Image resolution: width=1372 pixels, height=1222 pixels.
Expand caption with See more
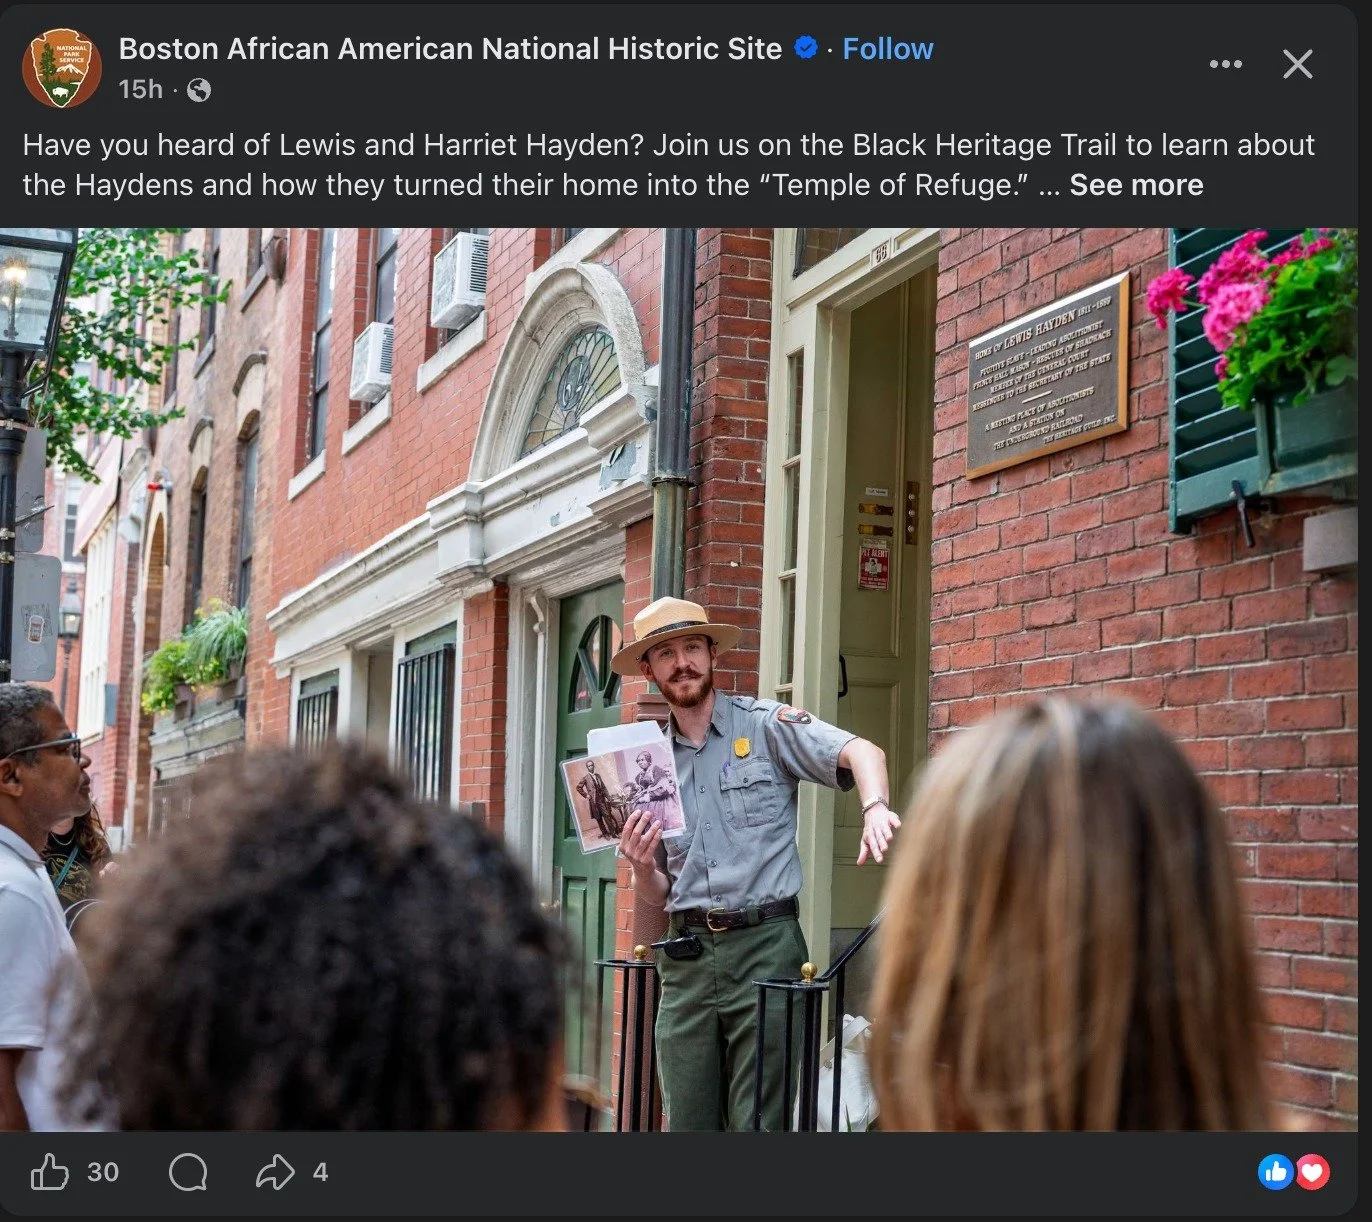(x=1136, y=185)
